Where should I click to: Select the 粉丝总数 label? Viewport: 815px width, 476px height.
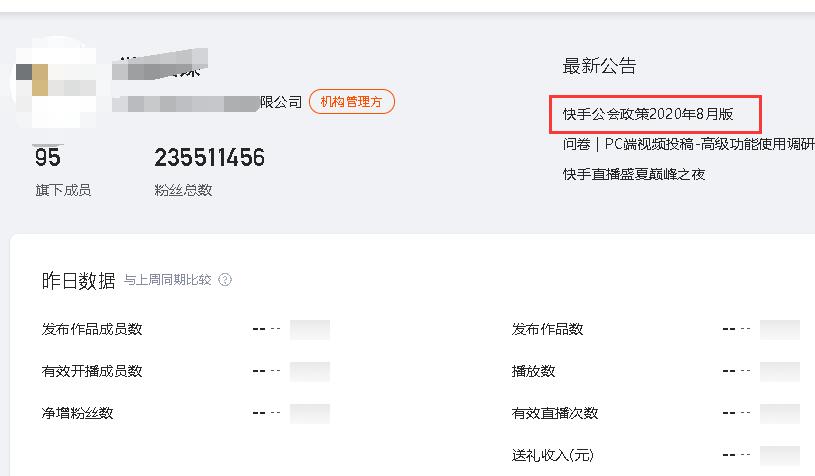[183, 190]
